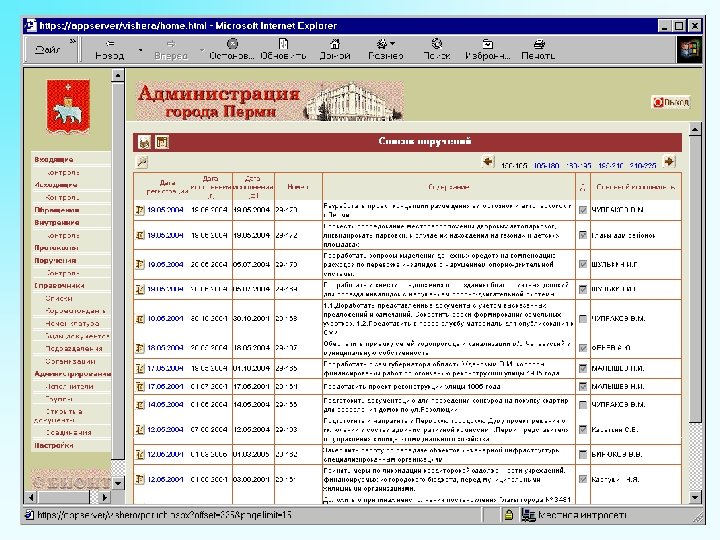Screen dimensions: 720x540
Task: Open the 10.05.2004 registration date link
Action: click(165, 318)
